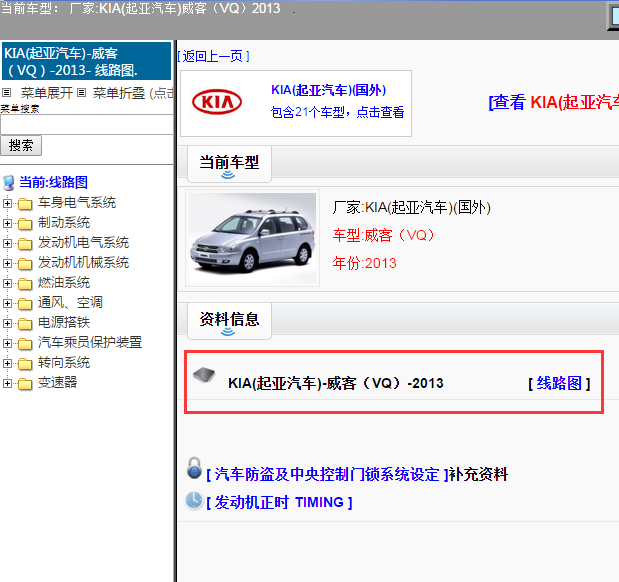Image resolution: width=619 pixels, height=582 pixels.
Task: Click 包含21个车型,点击查看 link
Action: 338,113
